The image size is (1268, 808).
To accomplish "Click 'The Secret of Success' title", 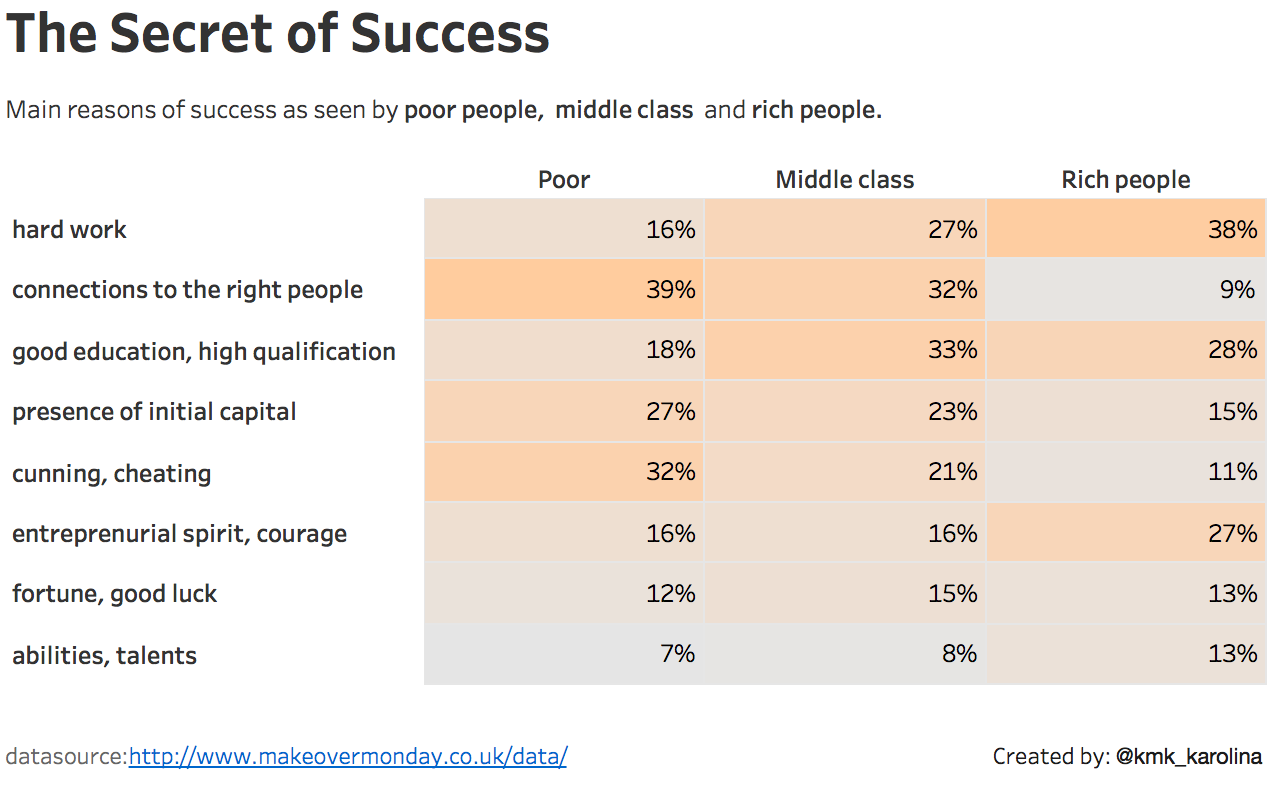I will pos(278,34).
